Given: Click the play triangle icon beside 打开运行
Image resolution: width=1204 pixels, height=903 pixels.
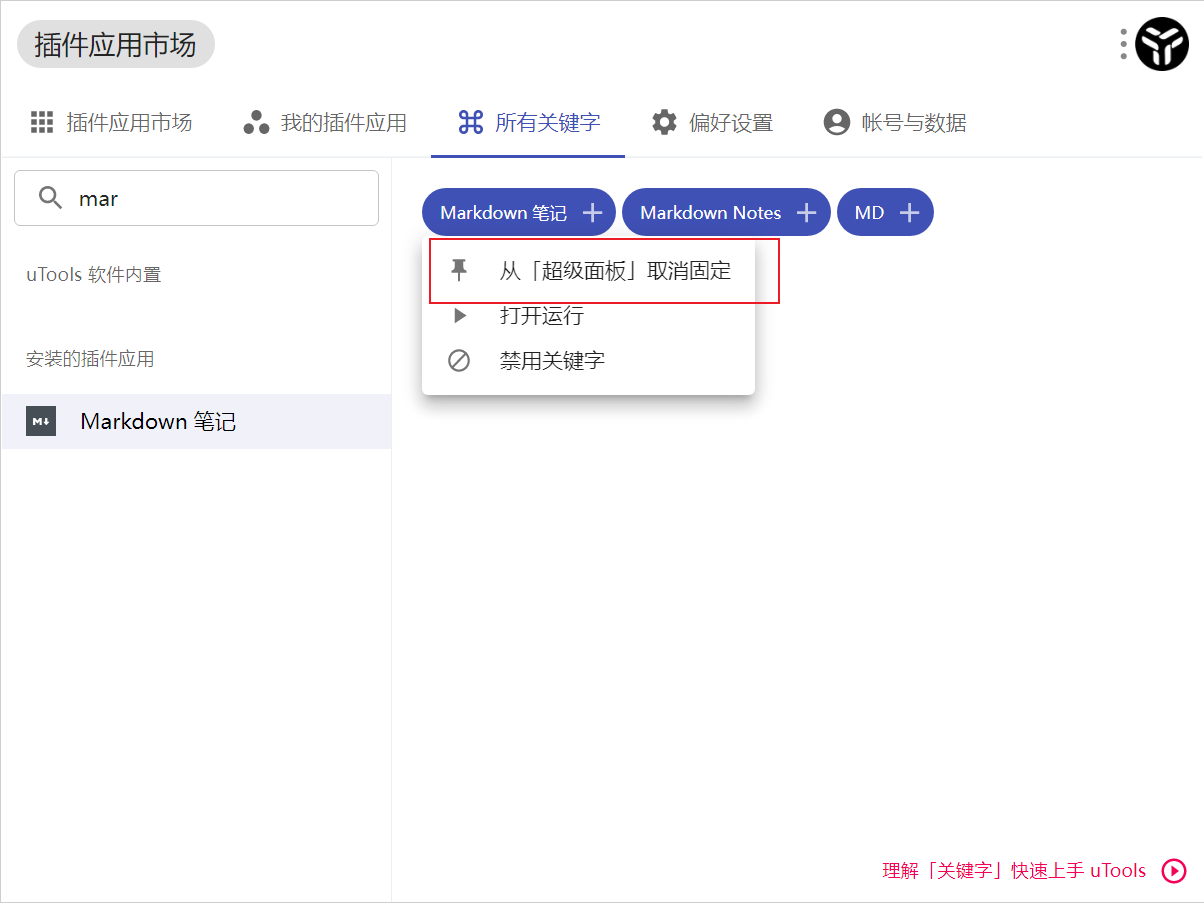Looking at the screenshot, I should (460, 316).
